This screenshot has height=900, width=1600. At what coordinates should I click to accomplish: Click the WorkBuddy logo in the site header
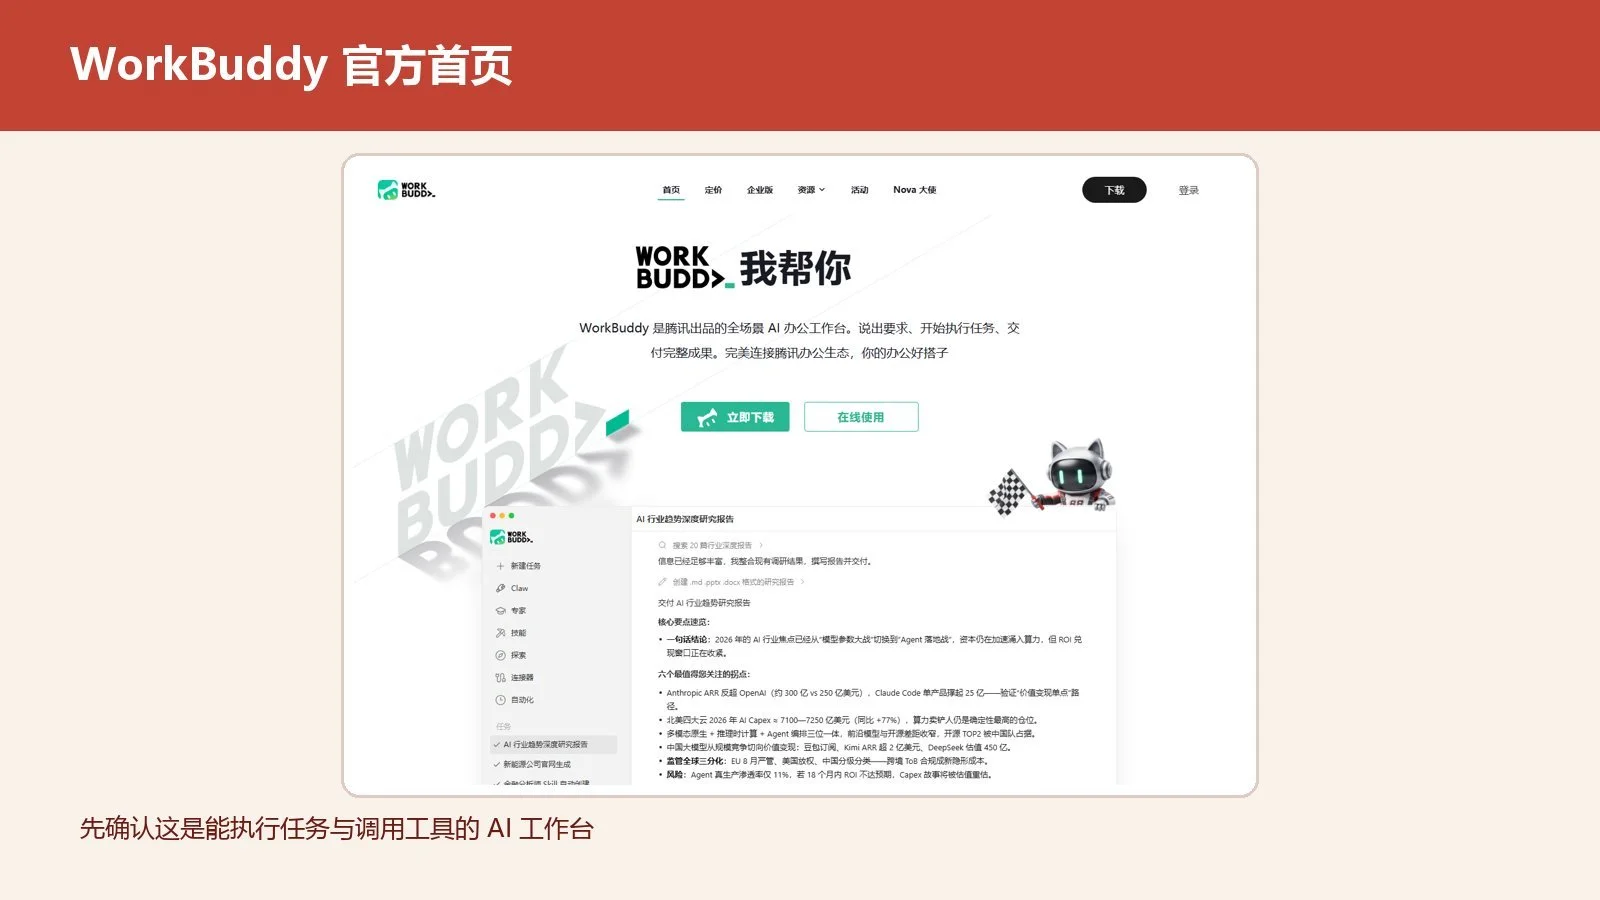pos(406,190)
